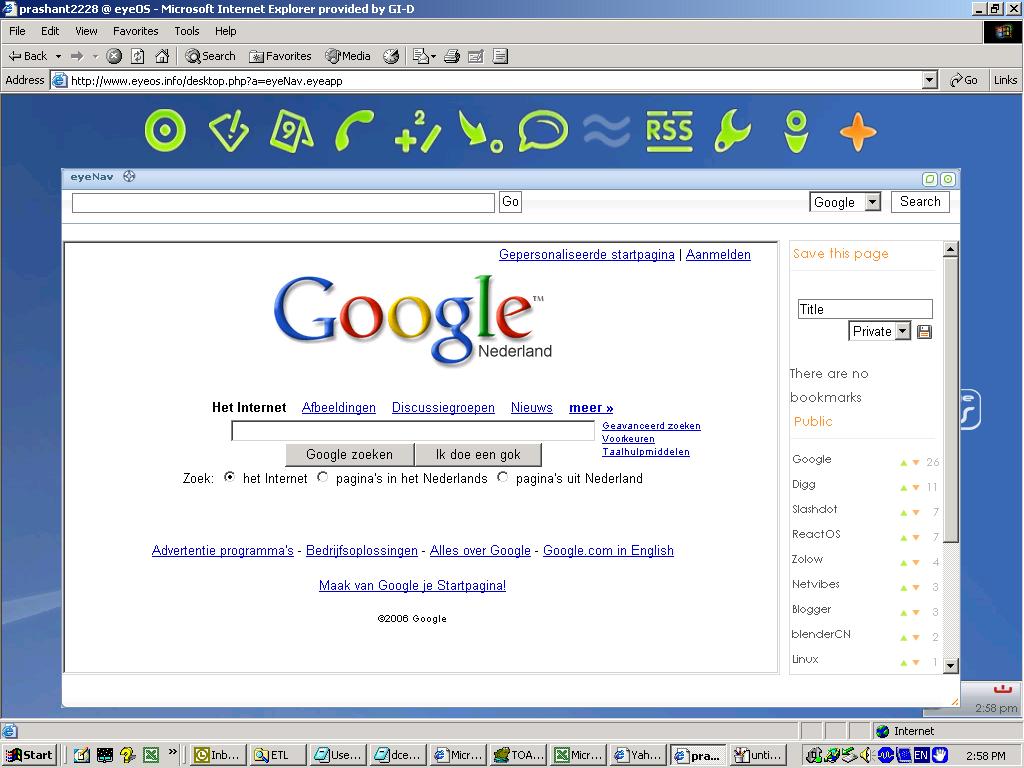
Task: Open the Aanmelden link
Action: (x=718, y=255)
